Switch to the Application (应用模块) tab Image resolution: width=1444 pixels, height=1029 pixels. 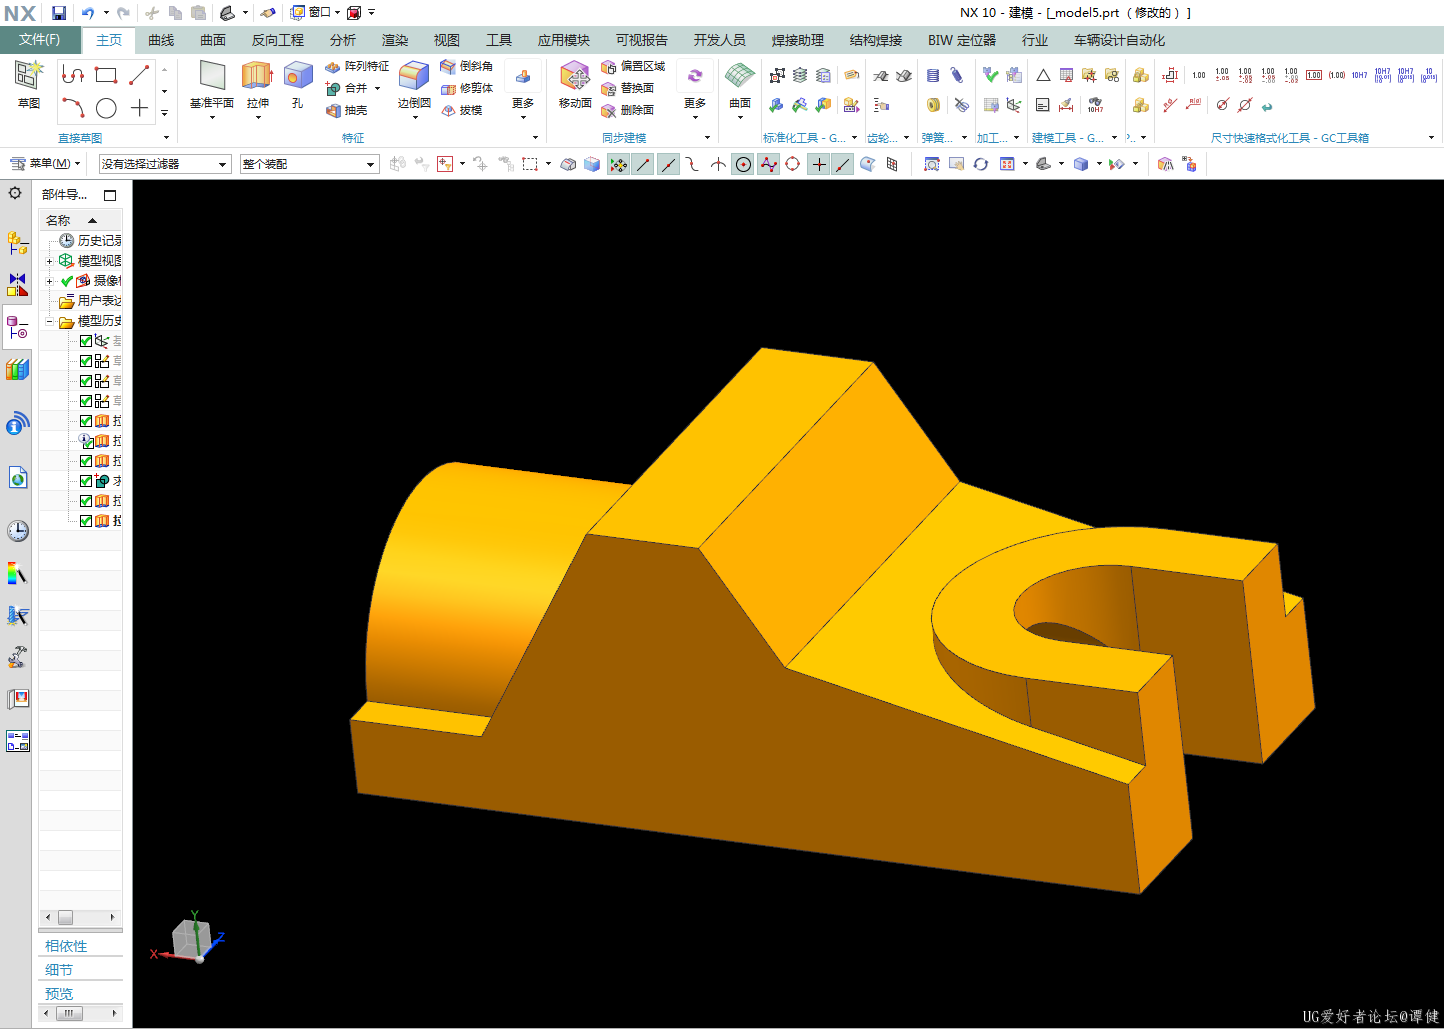[x=564, y=40]
